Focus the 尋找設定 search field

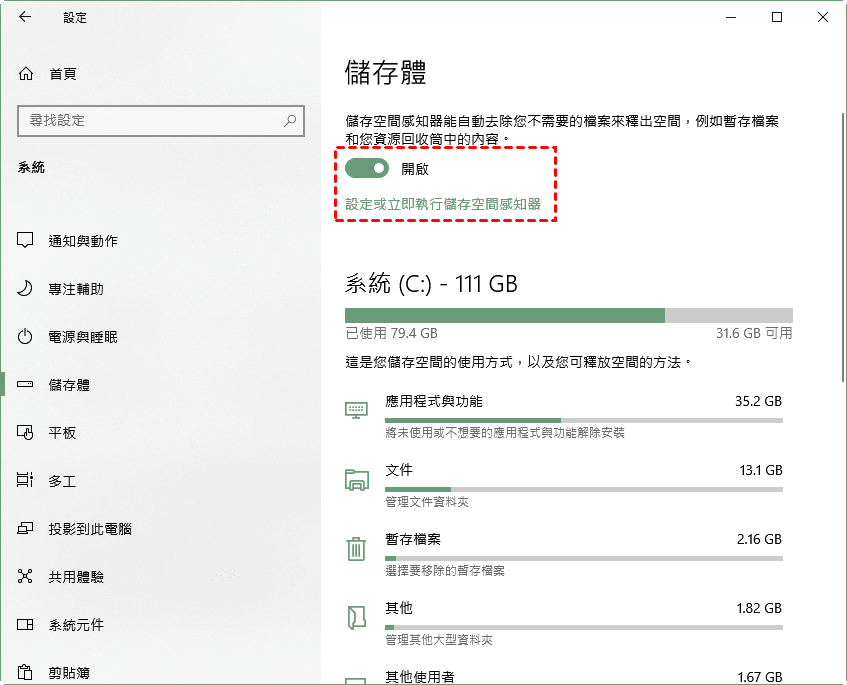point(161,120)
